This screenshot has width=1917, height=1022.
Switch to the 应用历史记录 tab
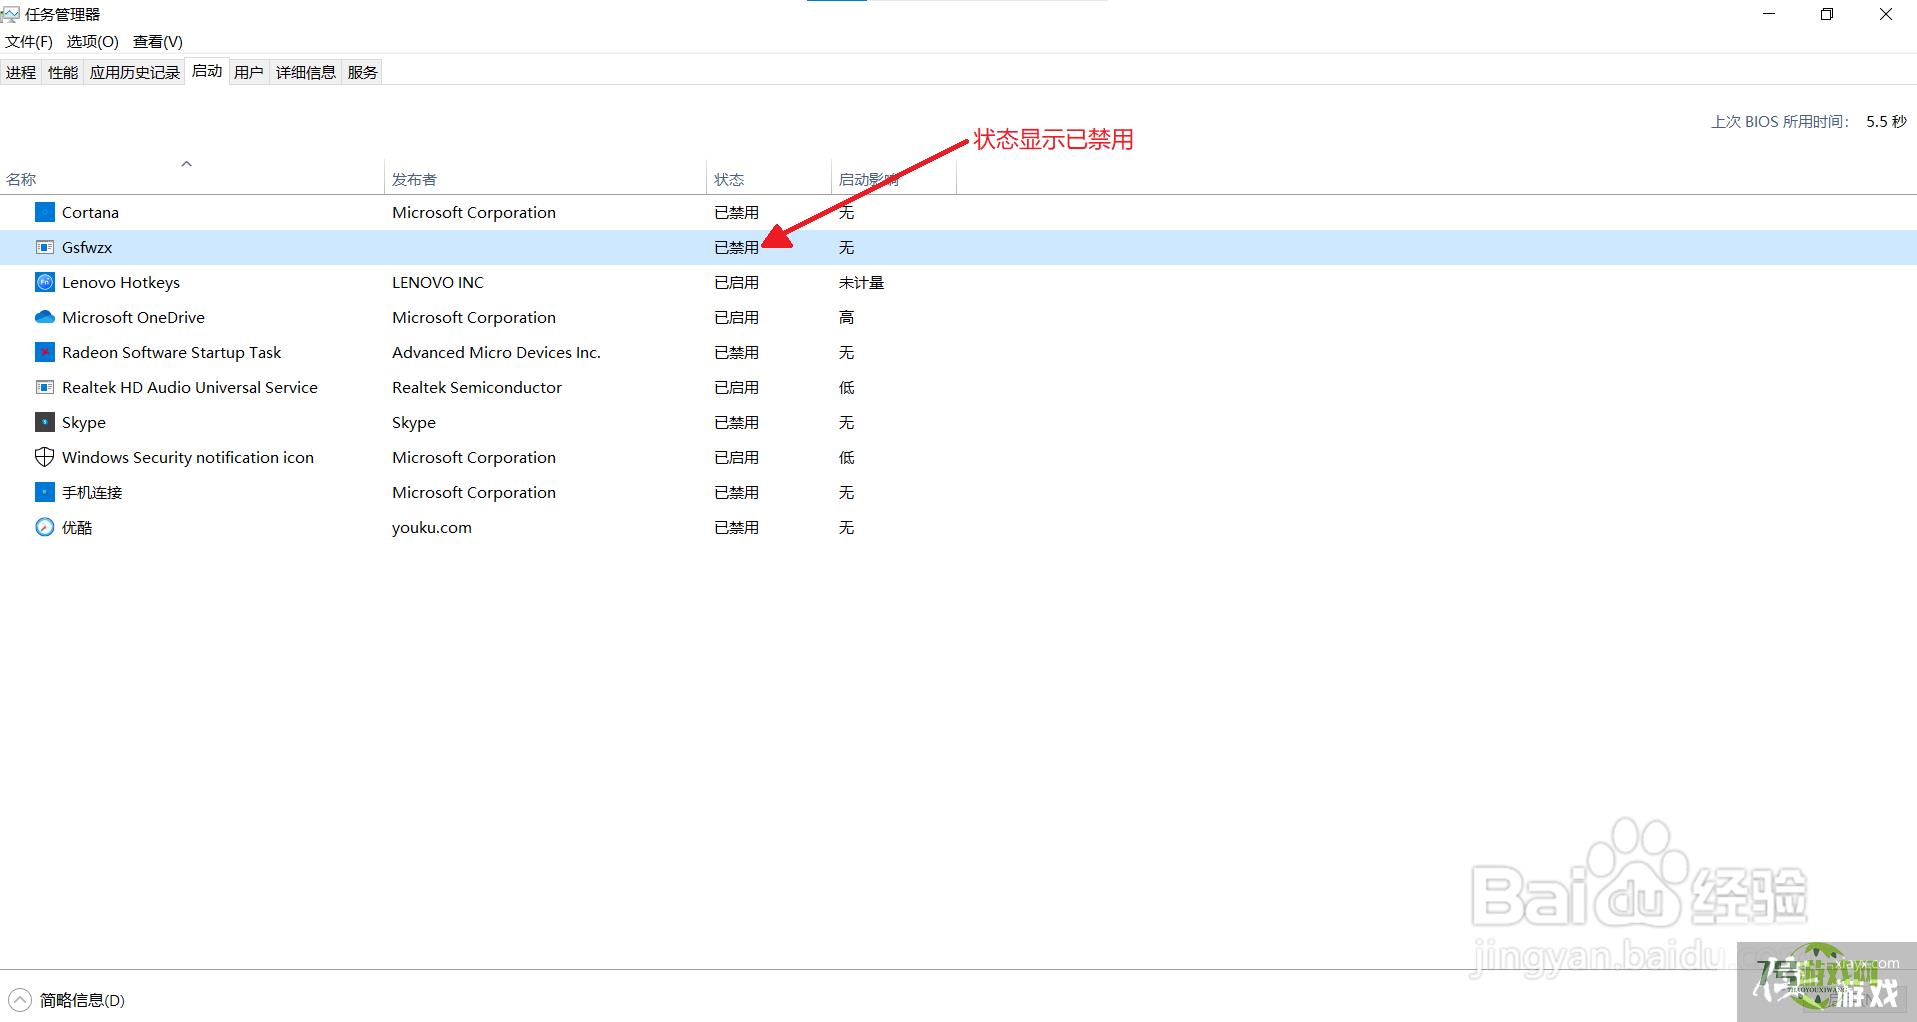[135, 72]
